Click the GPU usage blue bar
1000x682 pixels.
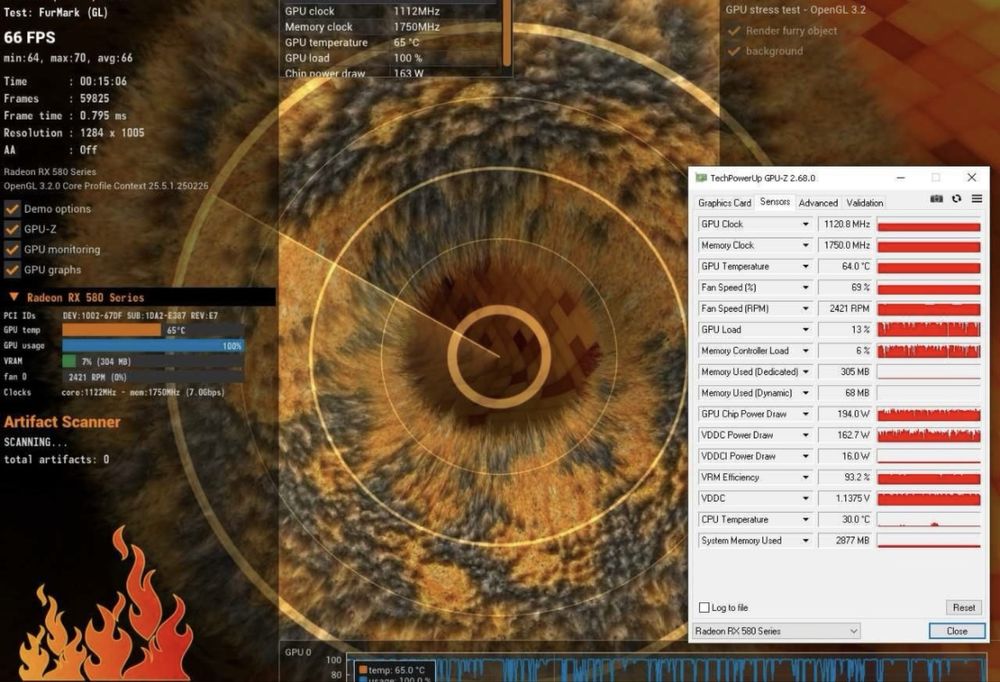(153, 345)
